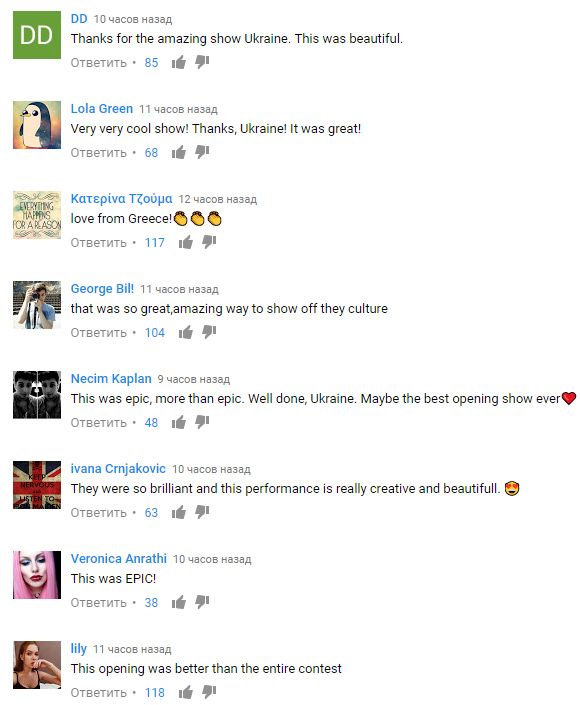Open Lola Green's channel name link
This screenshot has height=705, width=580.
tap(102, 109)
